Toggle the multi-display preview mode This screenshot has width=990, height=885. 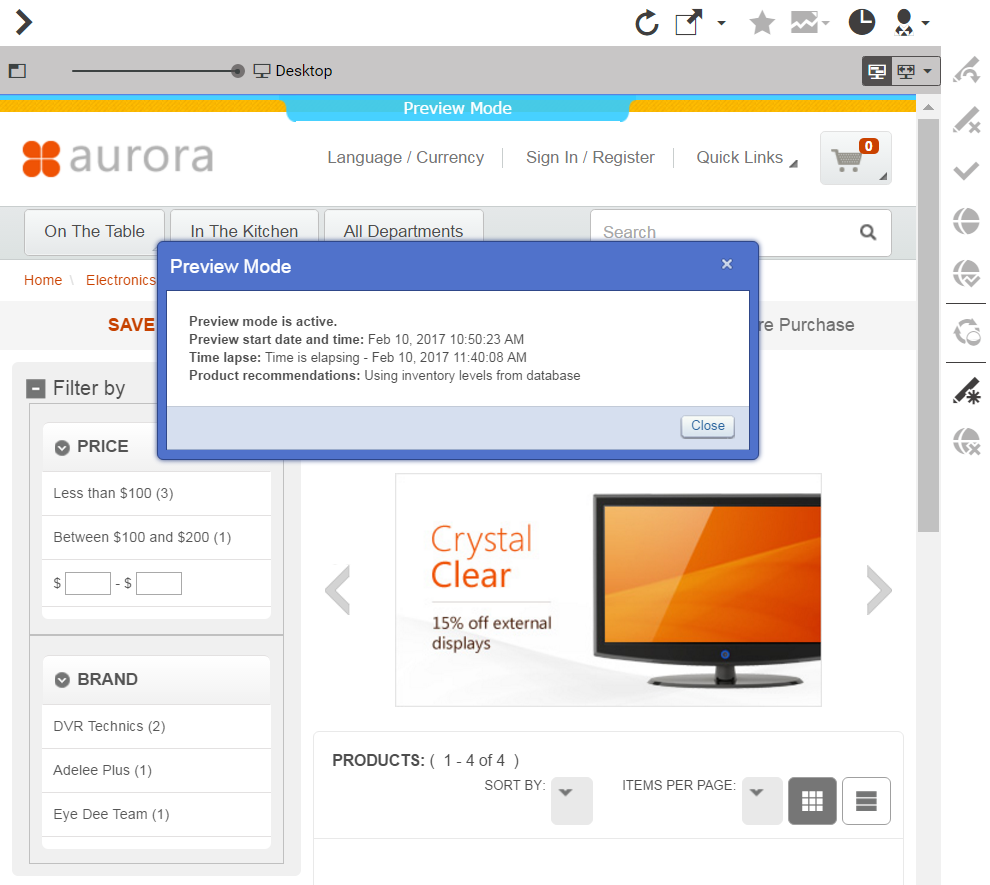904,71
